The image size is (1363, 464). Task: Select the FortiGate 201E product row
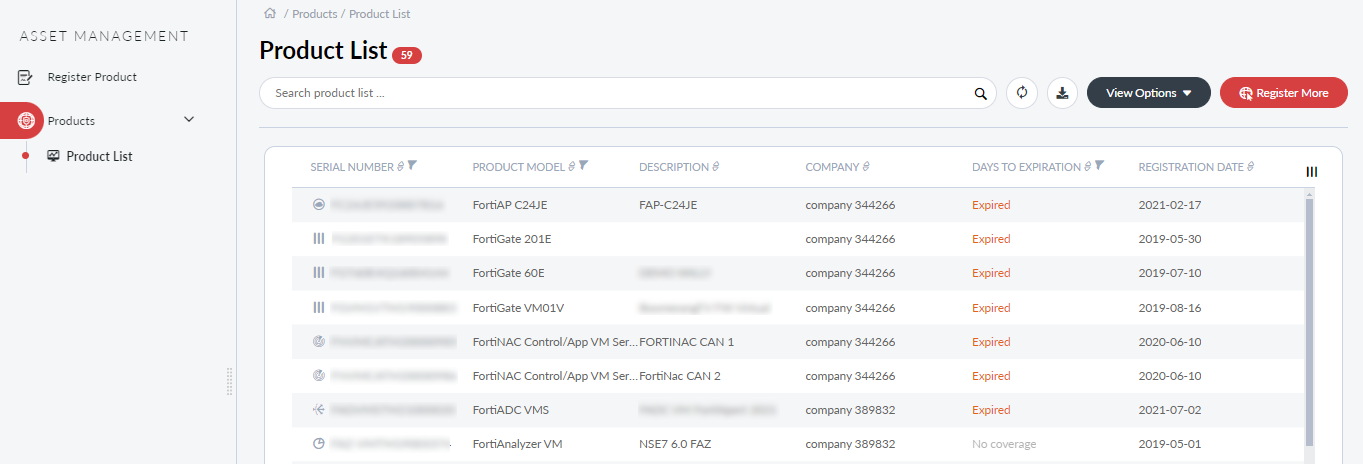coord(511,239)
